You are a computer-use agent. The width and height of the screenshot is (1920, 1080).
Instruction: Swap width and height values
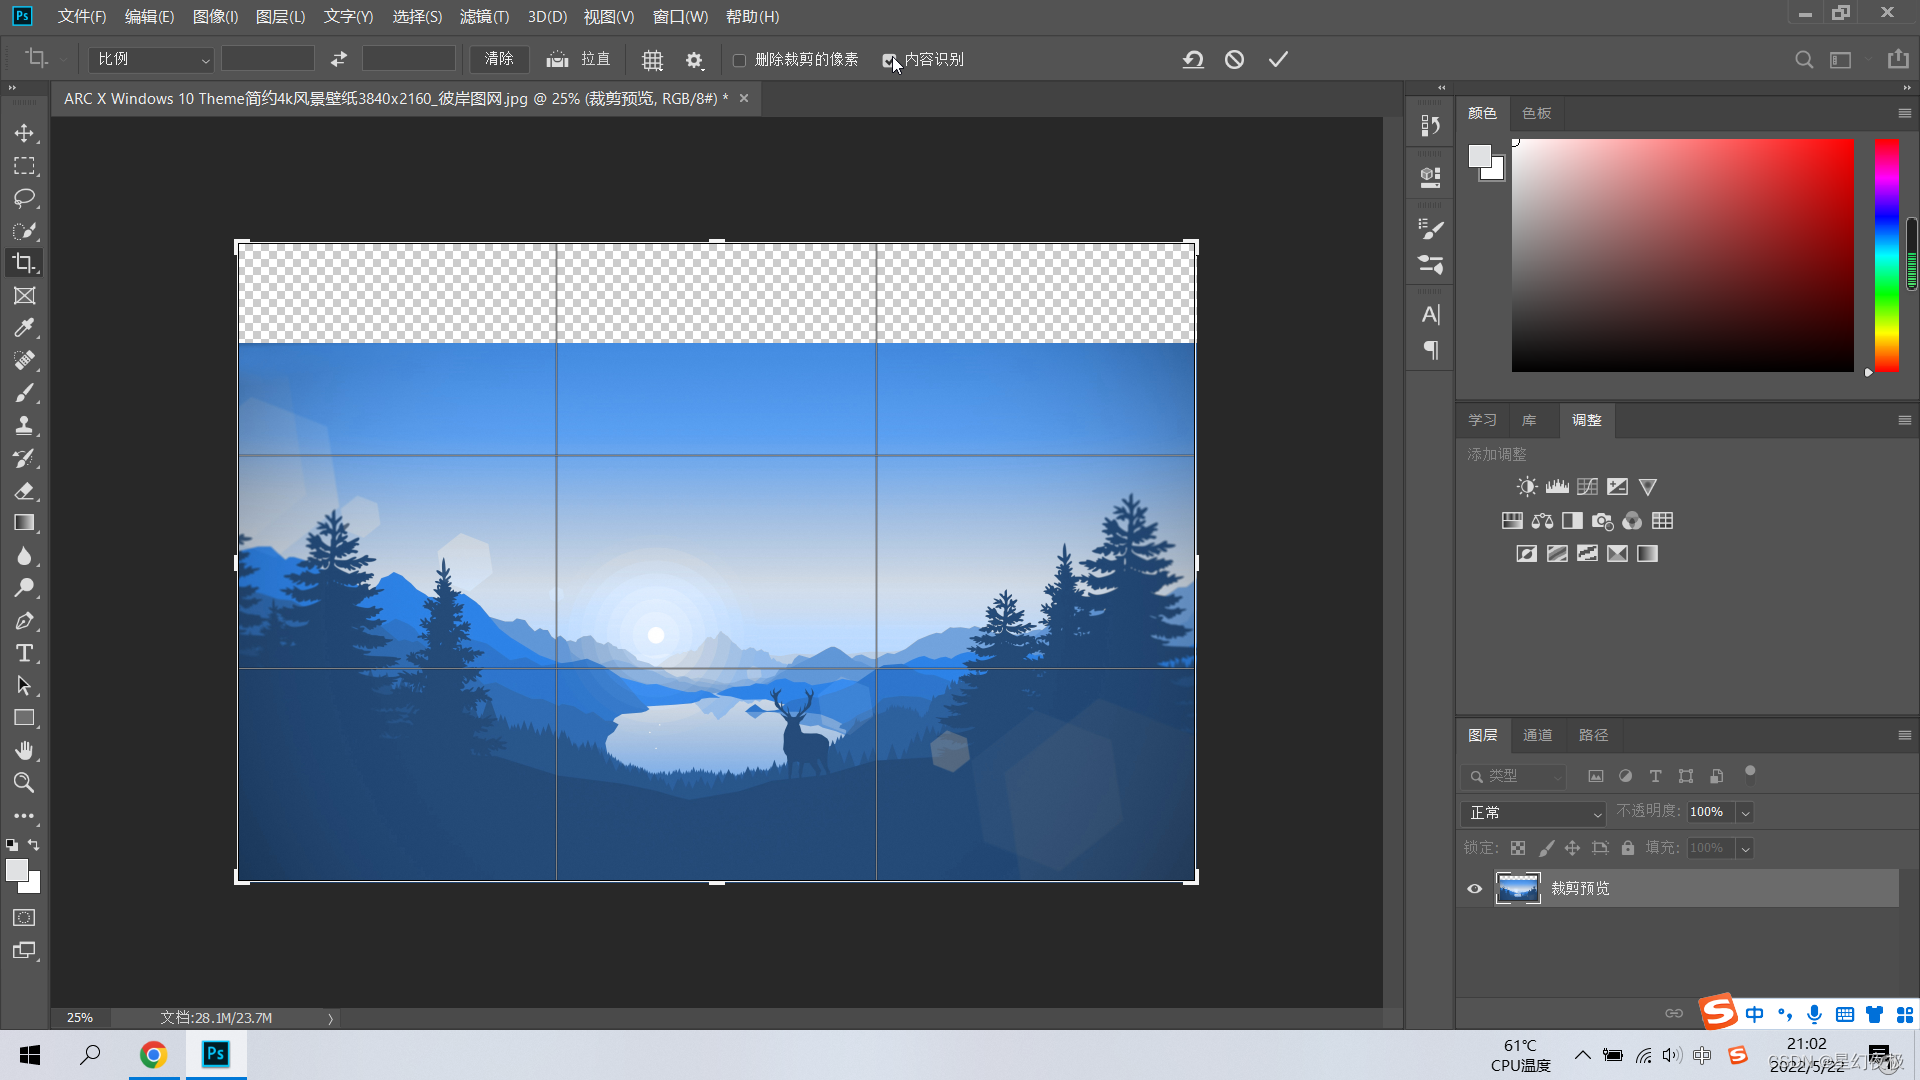tap(339, 59)
